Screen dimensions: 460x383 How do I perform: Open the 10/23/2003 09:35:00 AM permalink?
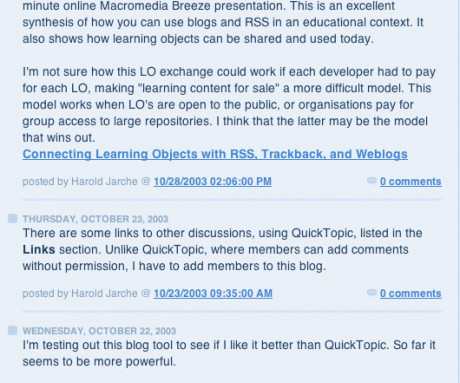(x=213, y=294)
